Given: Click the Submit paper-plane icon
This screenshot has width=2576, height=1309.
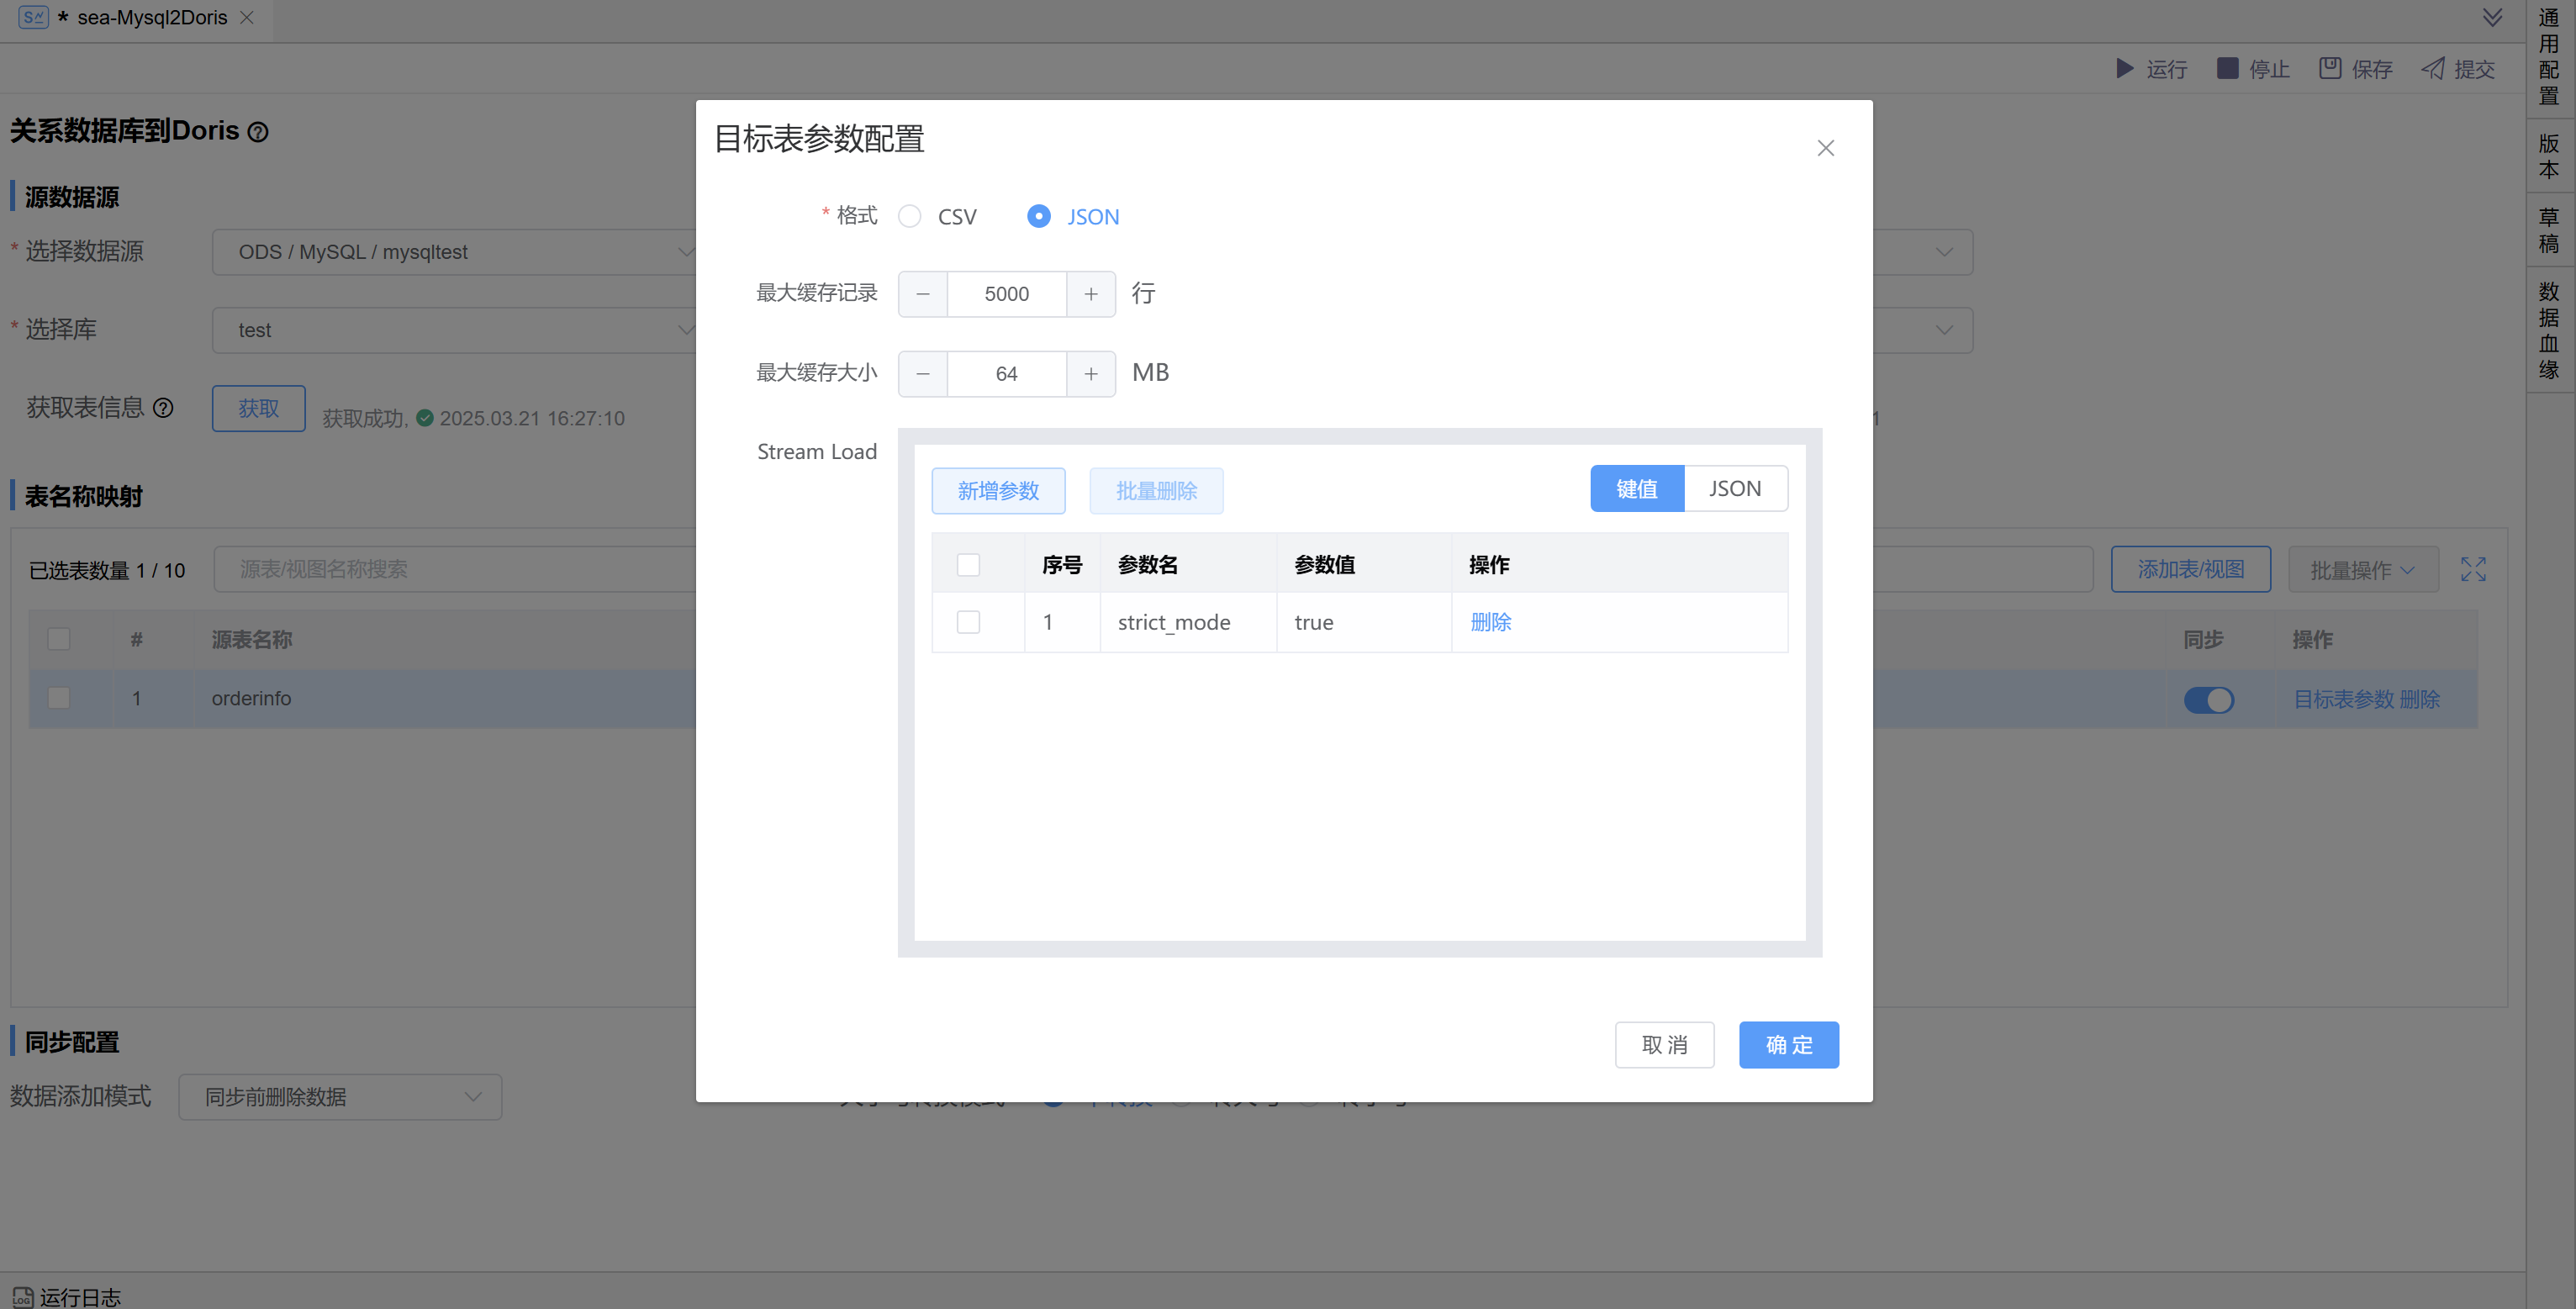Looking at the screenshot, I should (2432, 68).
